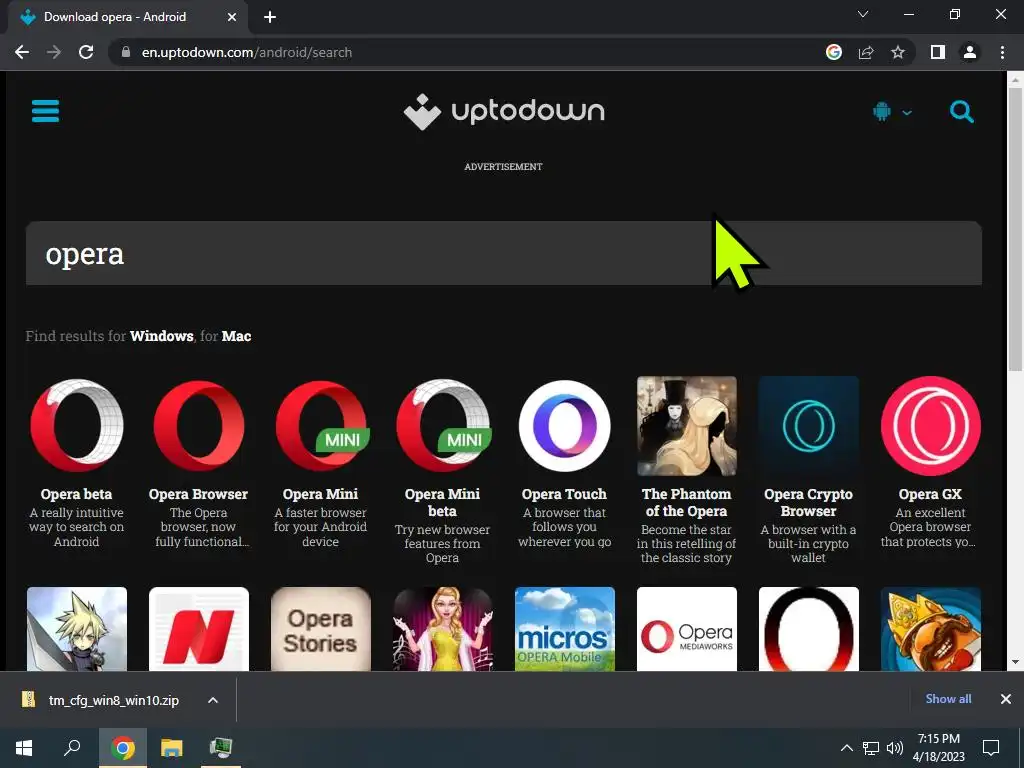Expand tm_cfg_win8_win10.zip download options chevron

click(x=213, y=700)
